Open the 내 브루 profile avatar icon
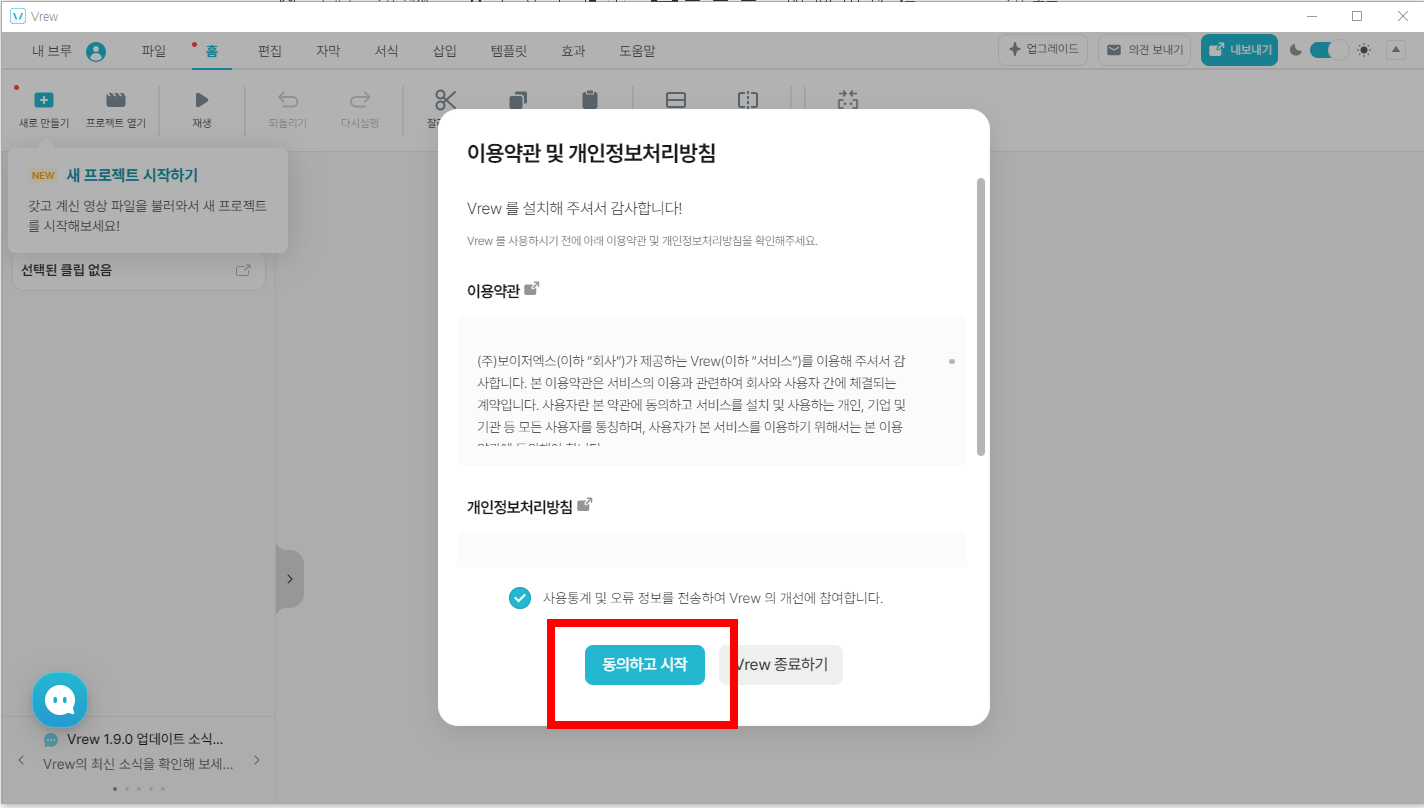1424x808 pixels. coord(96,52)
